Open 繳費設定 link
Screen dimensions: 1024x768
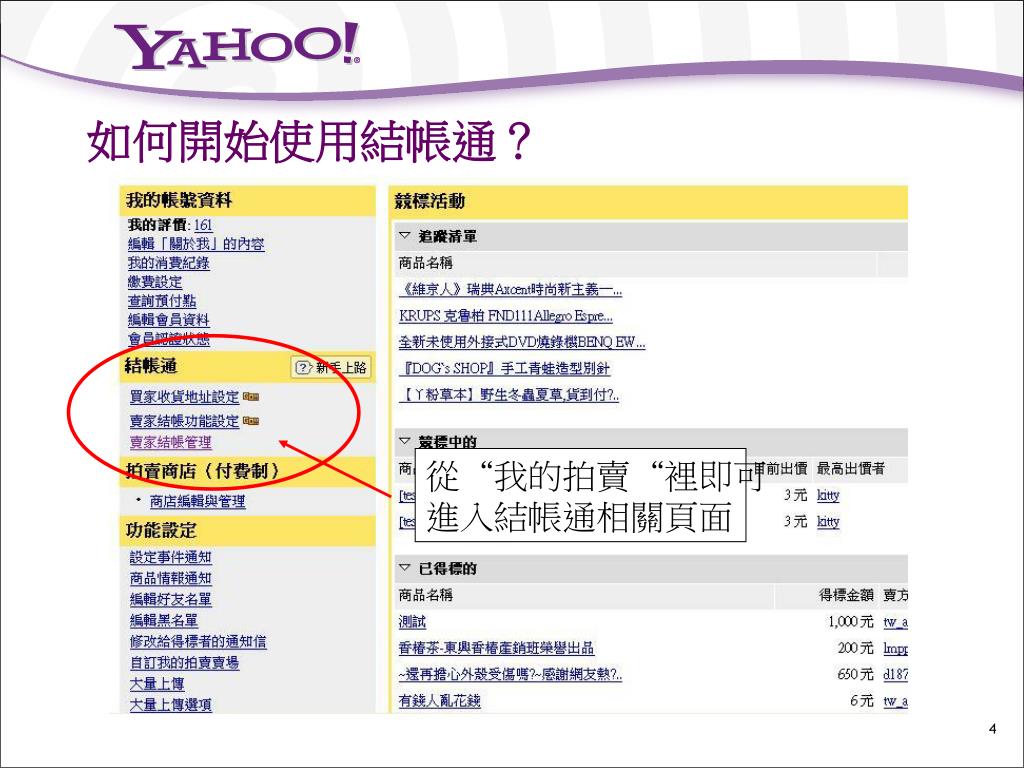[x=155, y=282]
